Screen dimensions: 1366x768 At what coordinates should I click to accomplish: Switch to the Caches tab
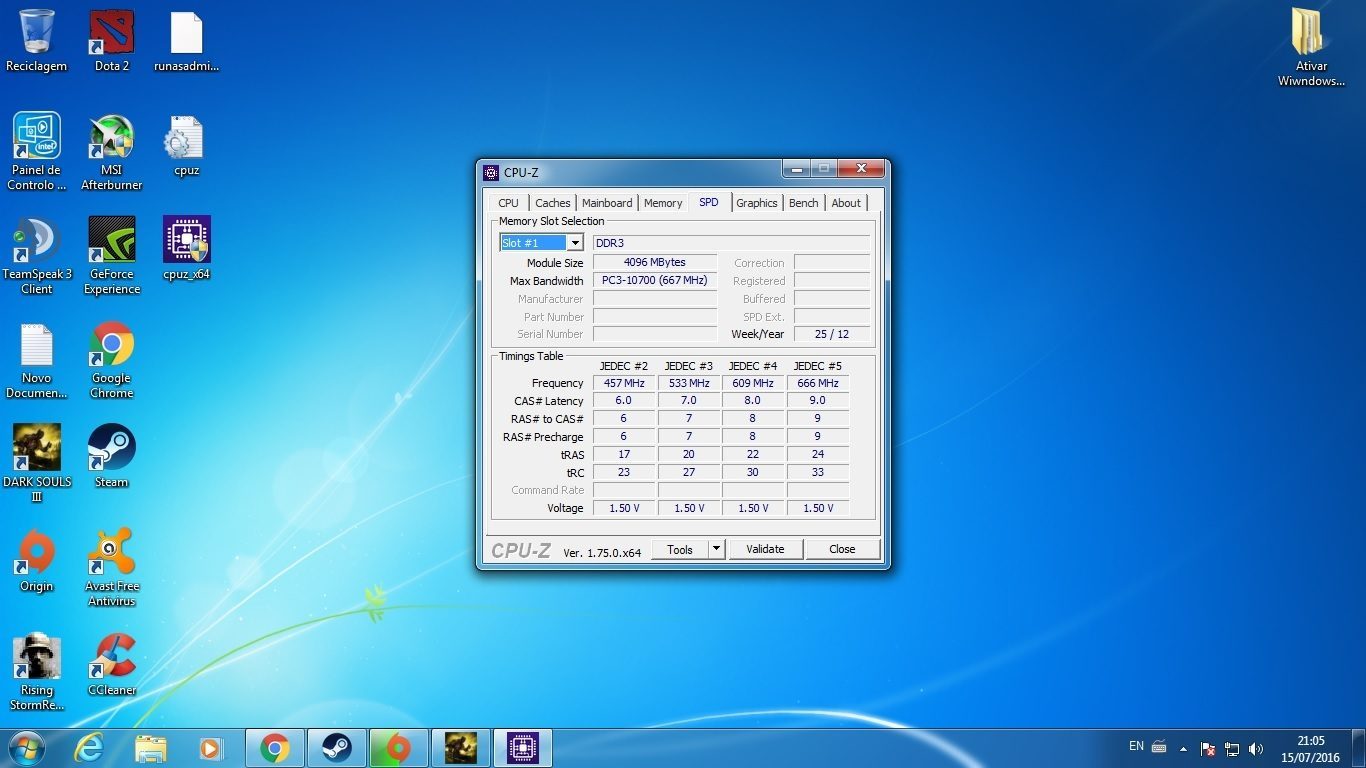(552, 203)
